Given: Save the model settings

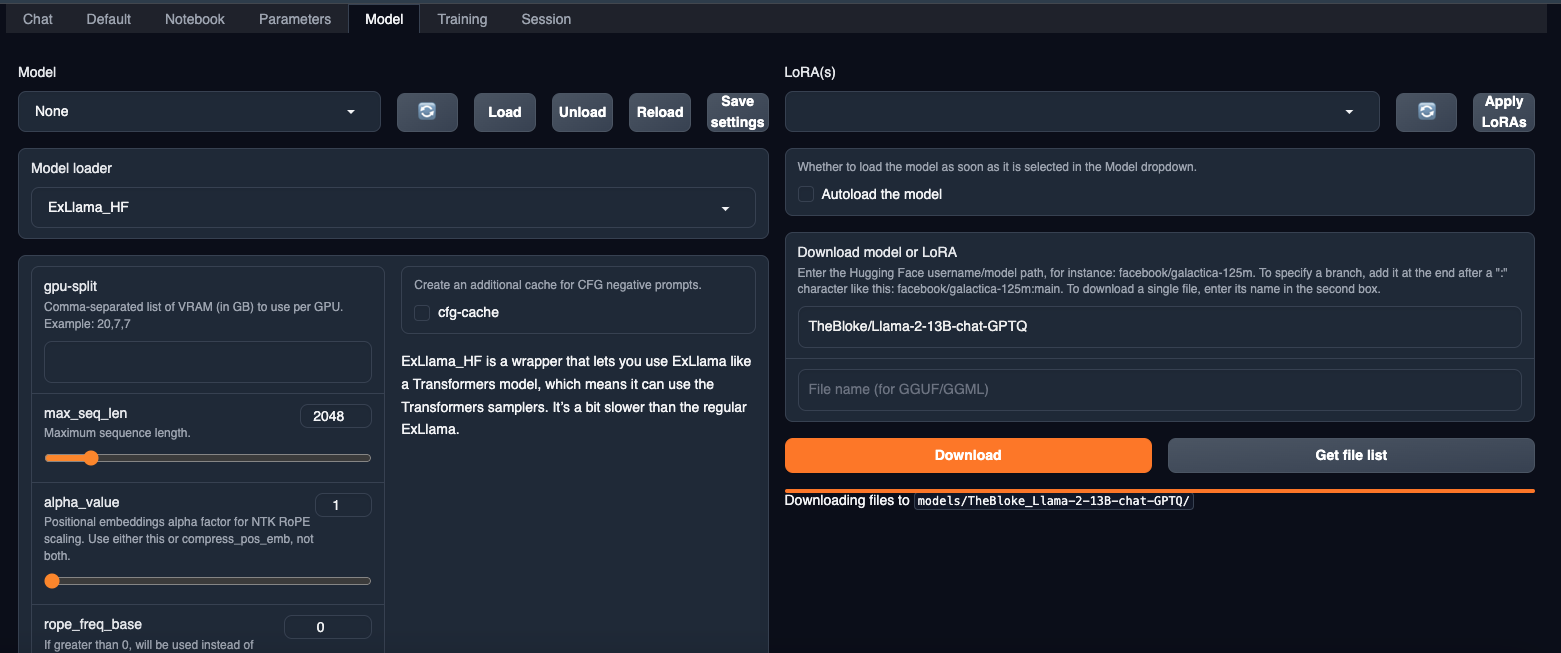Looking at the screenshot, I should 737,112.
